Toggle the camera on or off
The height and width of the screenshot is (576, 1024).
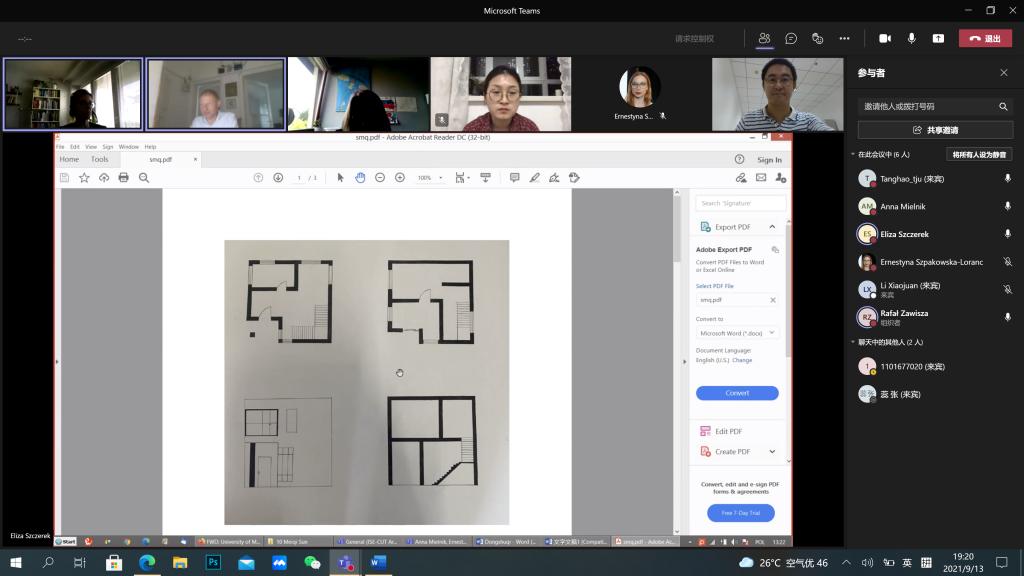tap(885, 38)
